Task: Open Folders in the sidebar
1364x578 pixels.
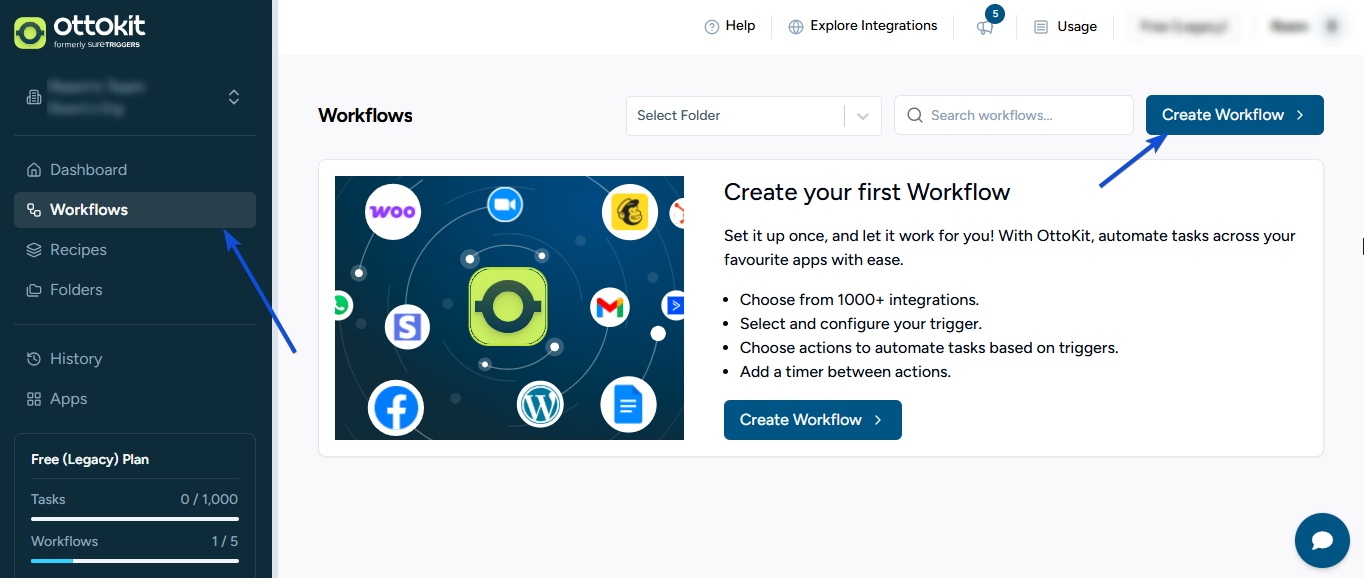Action: tap(135, 290)
